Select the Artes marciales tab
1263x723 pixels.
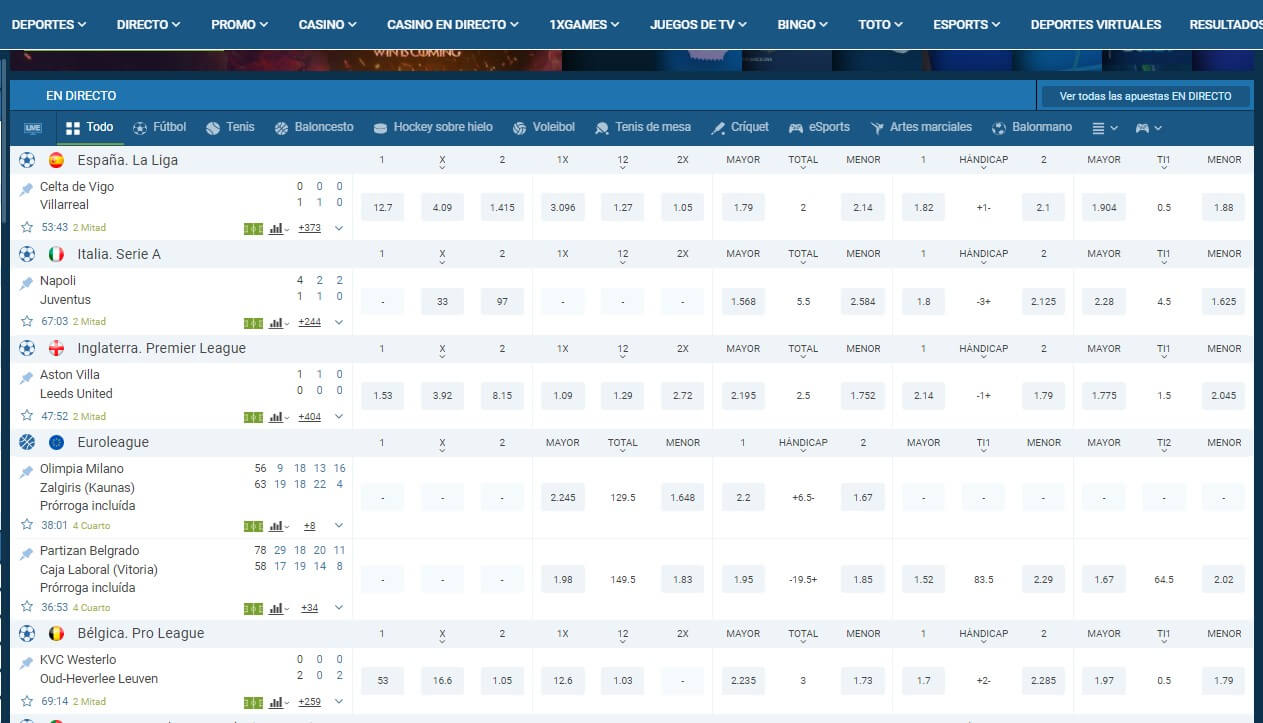click(x=921, y=128)
